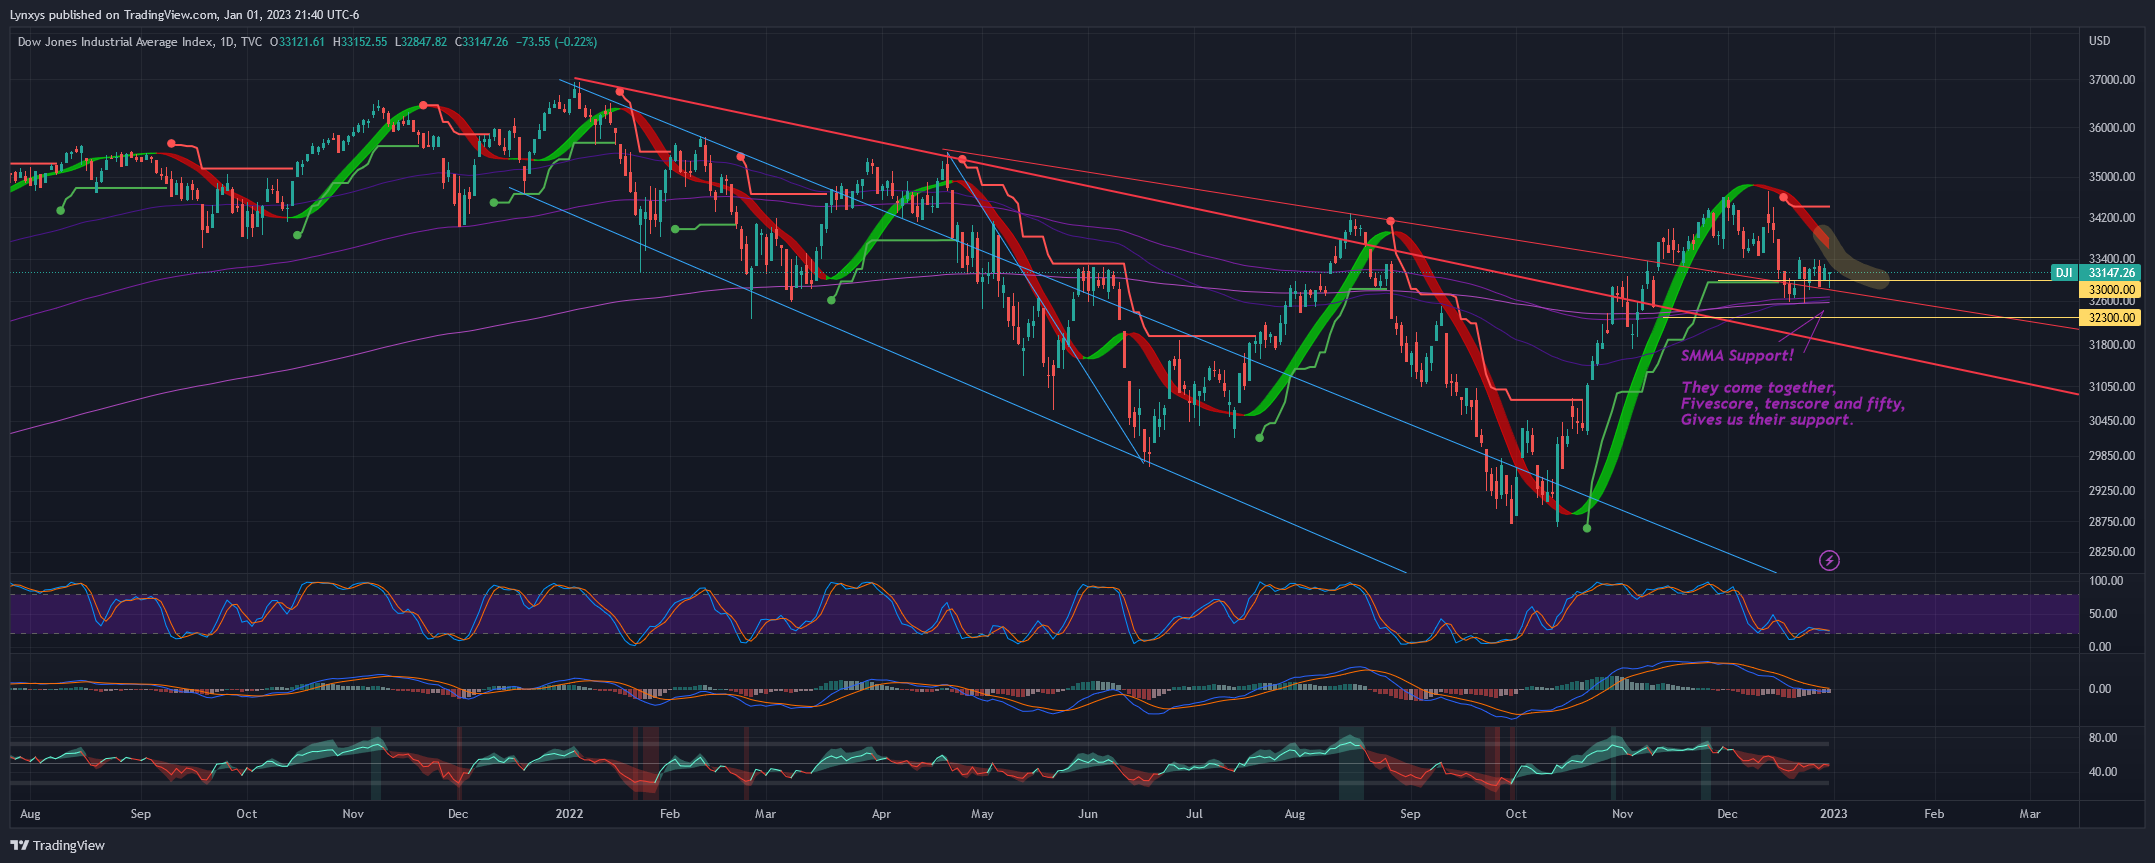
Task: Click the 35000.00 price axis label
Action: point(2112,177)
